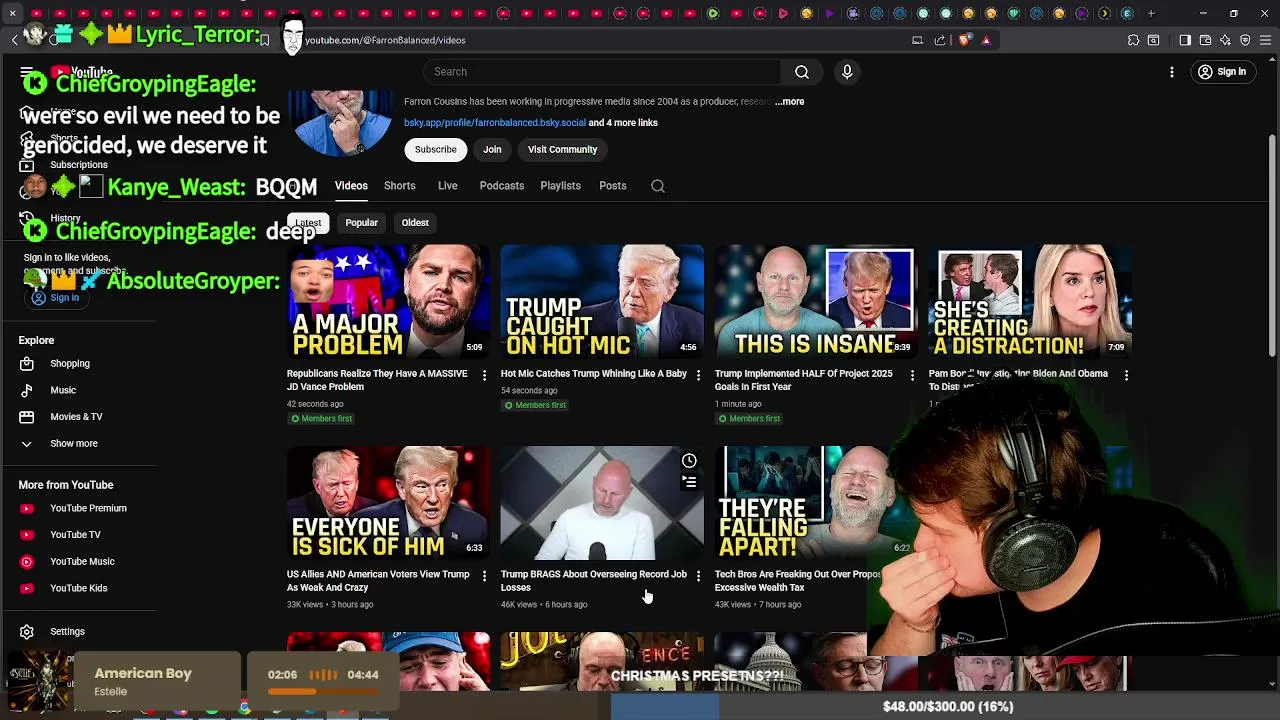Click the YouTube search input field

603,72
